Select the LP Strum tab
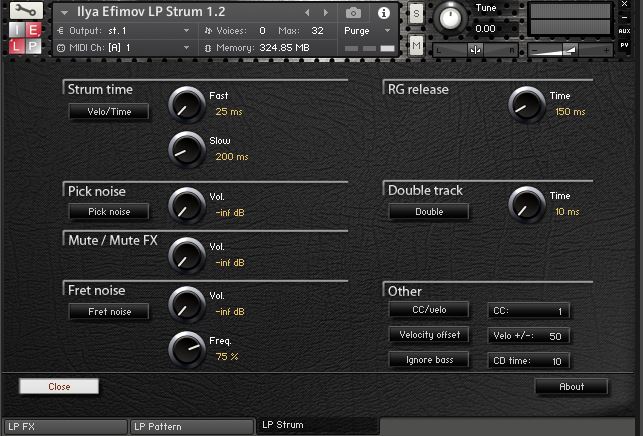The width and height of the screenshot is (643, 436). [318, 425]
